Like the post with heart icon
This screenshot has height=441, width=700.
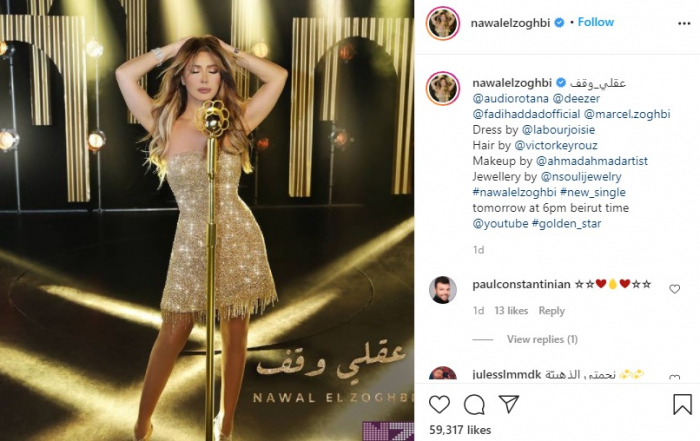point(439,404)
